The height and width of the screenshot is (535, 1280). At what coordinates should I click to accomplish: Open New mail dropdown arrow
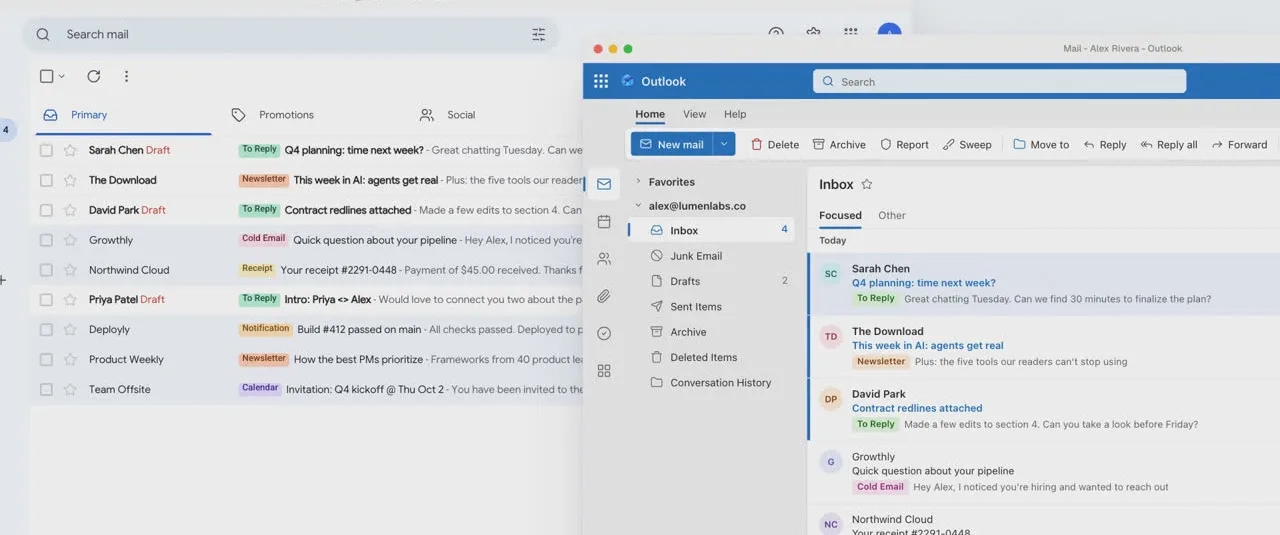(x=725, y=144)
